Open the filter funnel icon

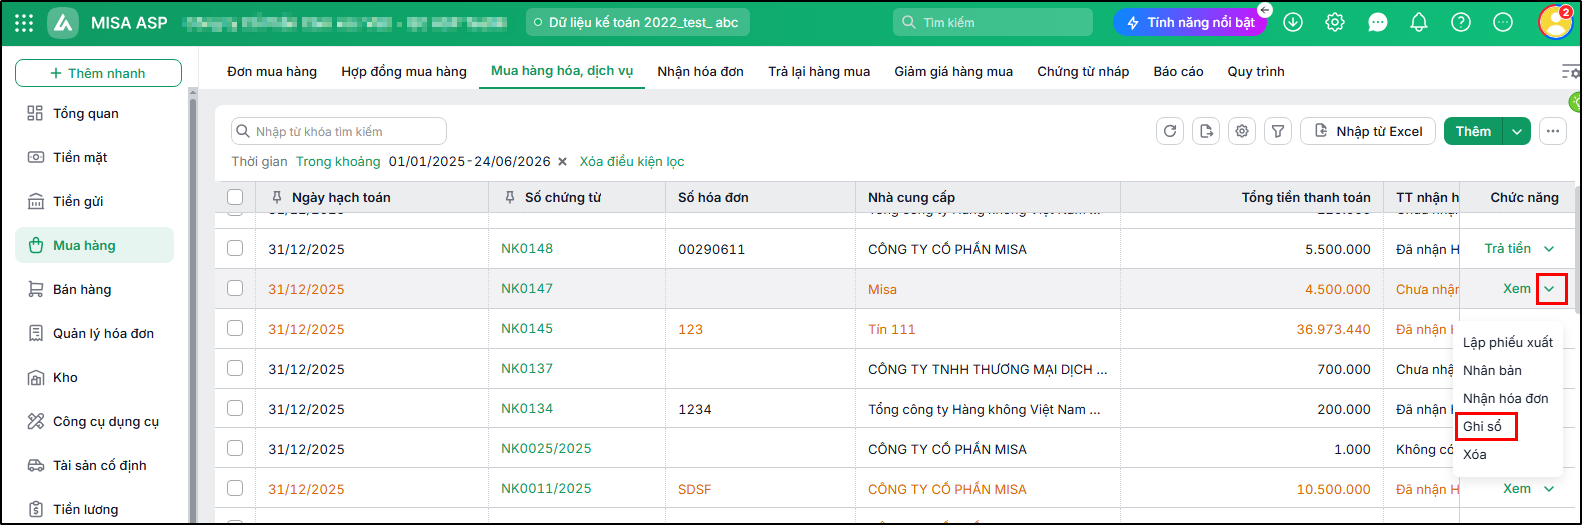(1278, 131)
